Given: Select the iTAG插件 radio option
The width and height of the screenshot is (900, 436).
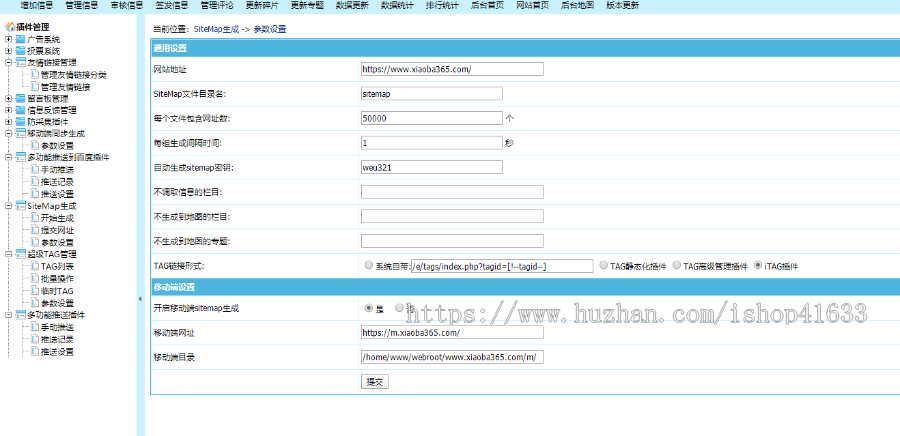Looking at the screenshot, I should tap(758, 265).
